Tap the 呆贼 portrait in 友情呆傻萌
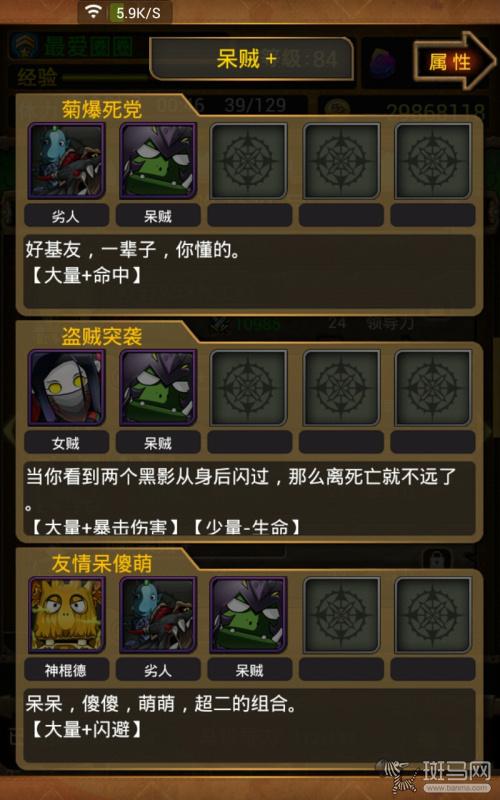Screen dimensions: 500x800 249,615
